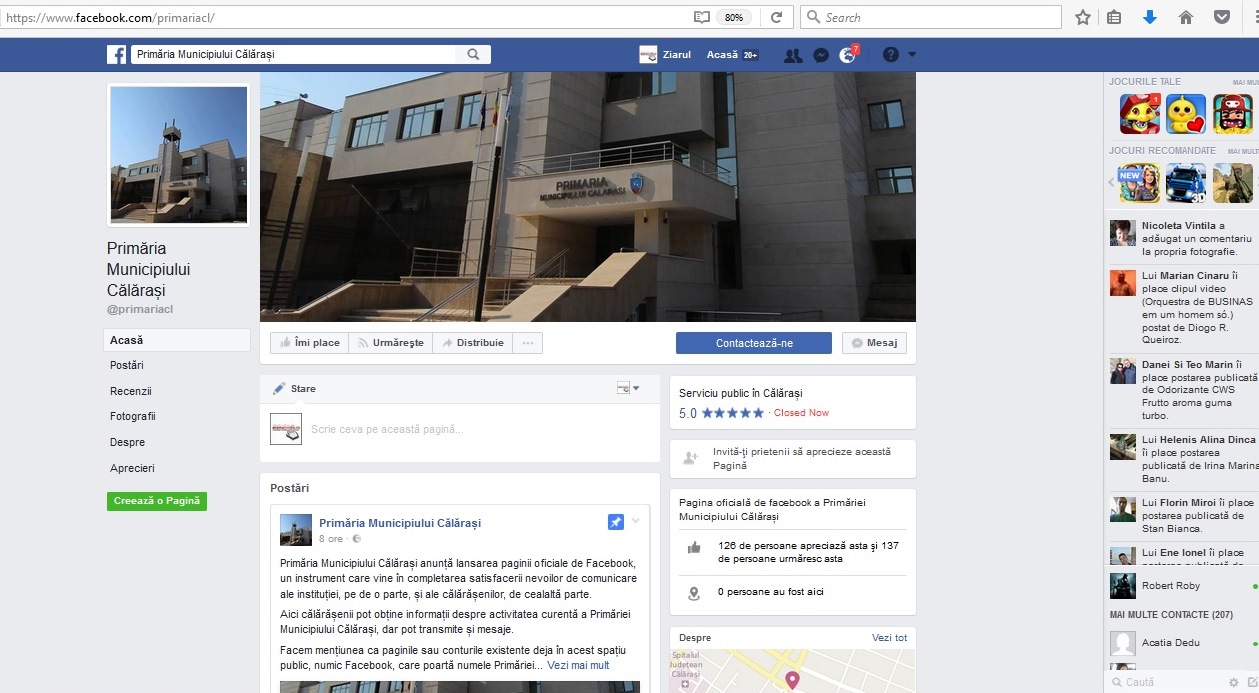Like the page with Îmi place
Viewport: 1259px width, 693px height.
tap(310, 343)
